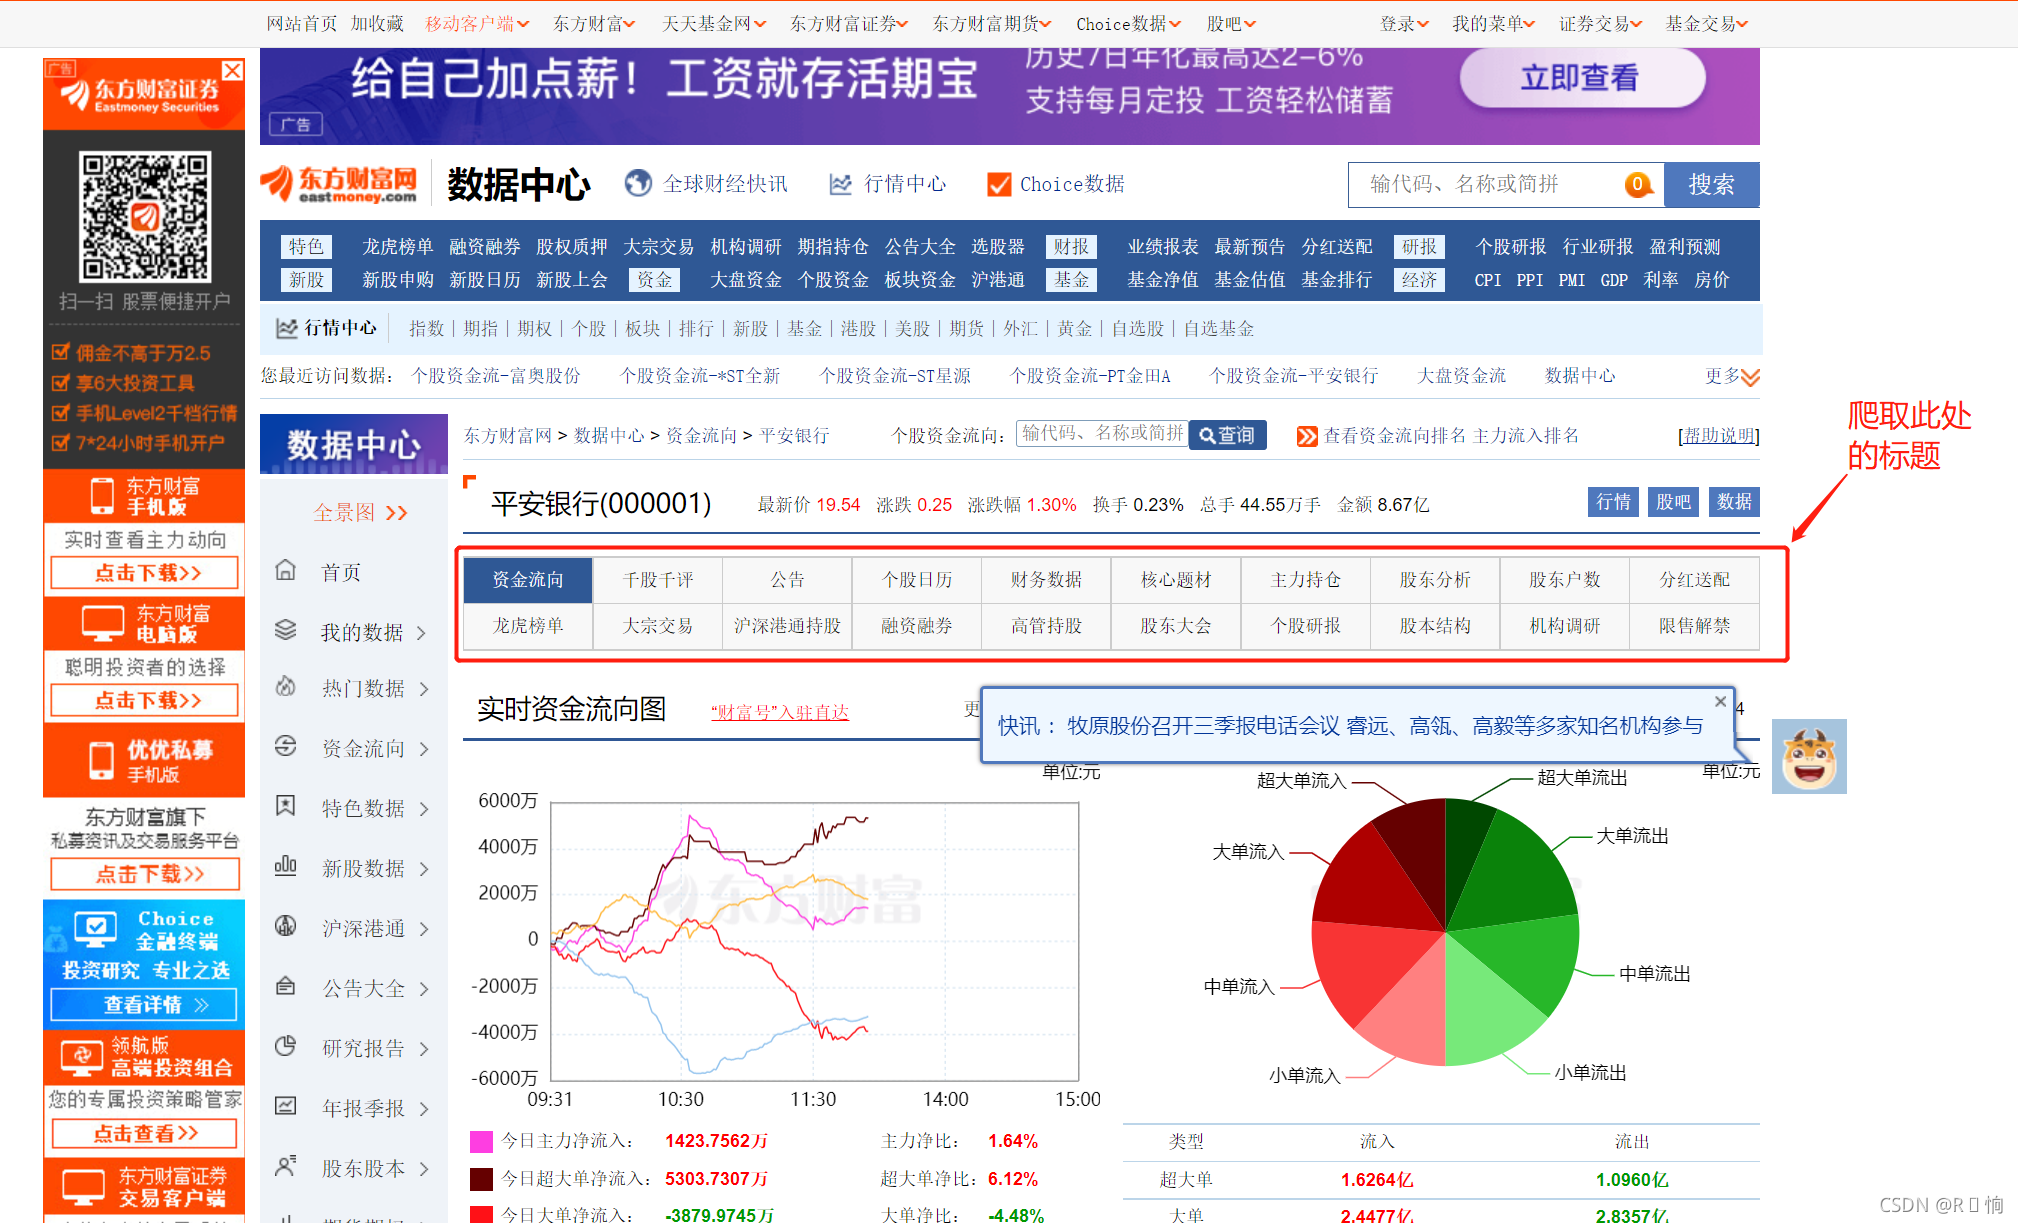Click 港股 in 行情中心 sub-navigation
2018x1223 pixels.
click(x=858, y=329)
